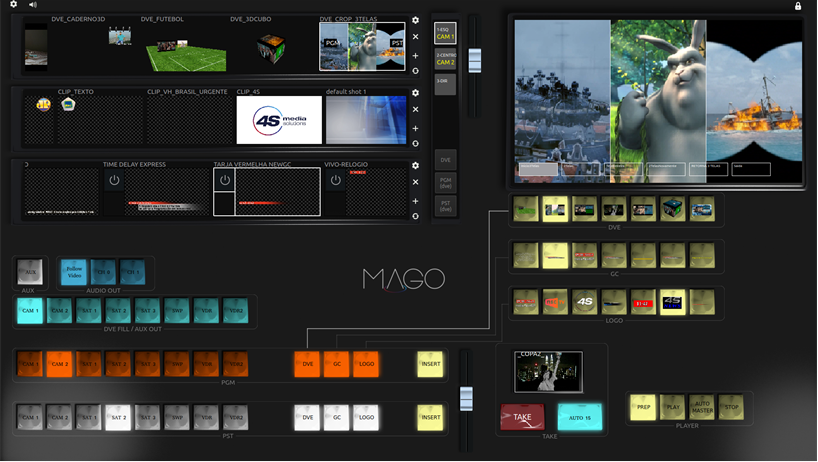Toggle the Follow Video audio out button
Viewport: 818px width, 462px height.
(x=74, y=272)
